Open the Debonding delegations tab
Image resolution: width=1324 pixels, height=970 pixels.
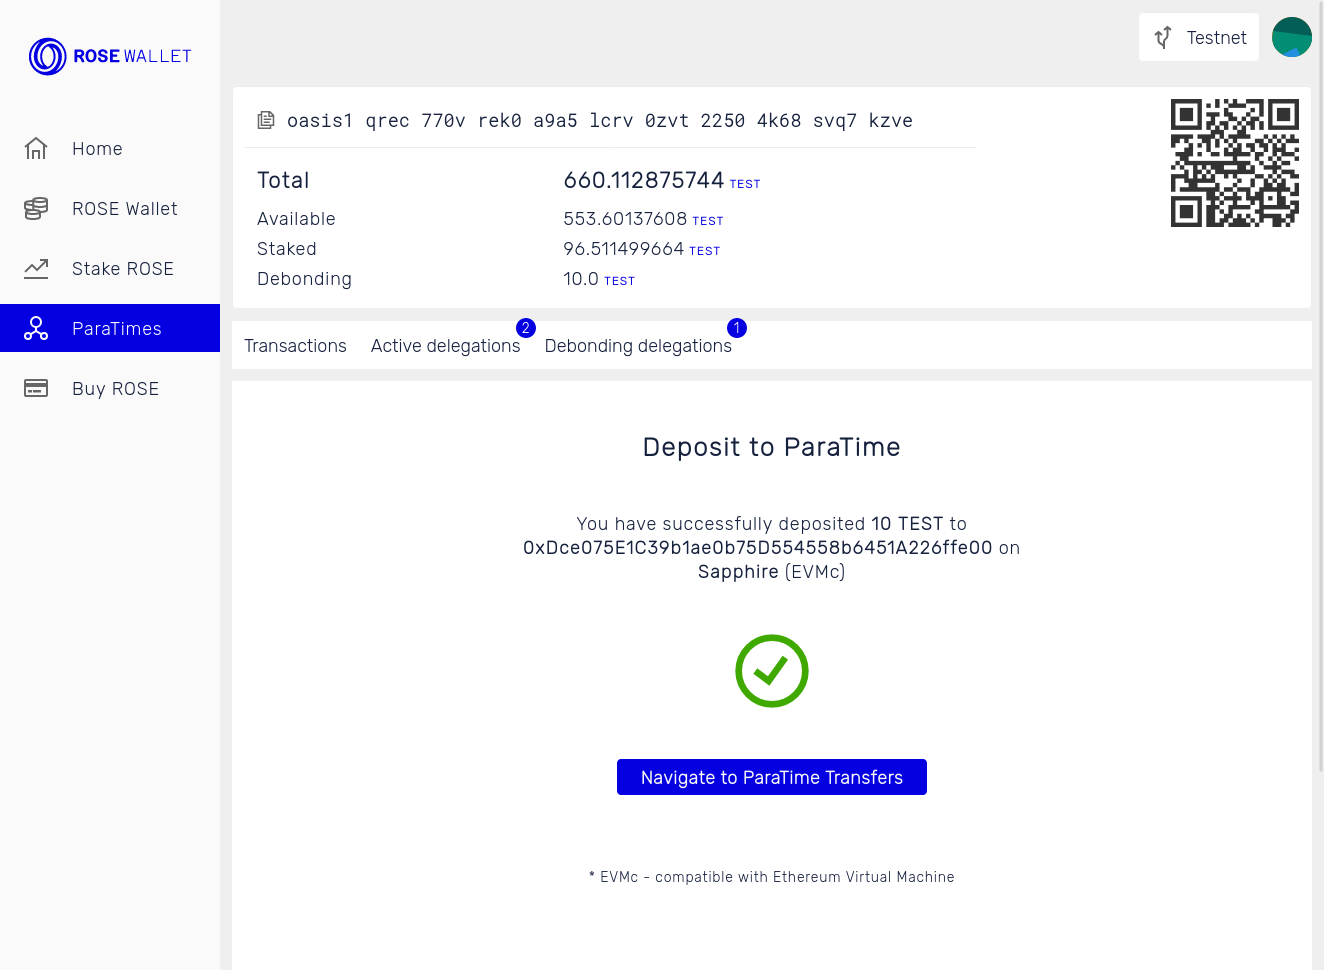point(638,345)
